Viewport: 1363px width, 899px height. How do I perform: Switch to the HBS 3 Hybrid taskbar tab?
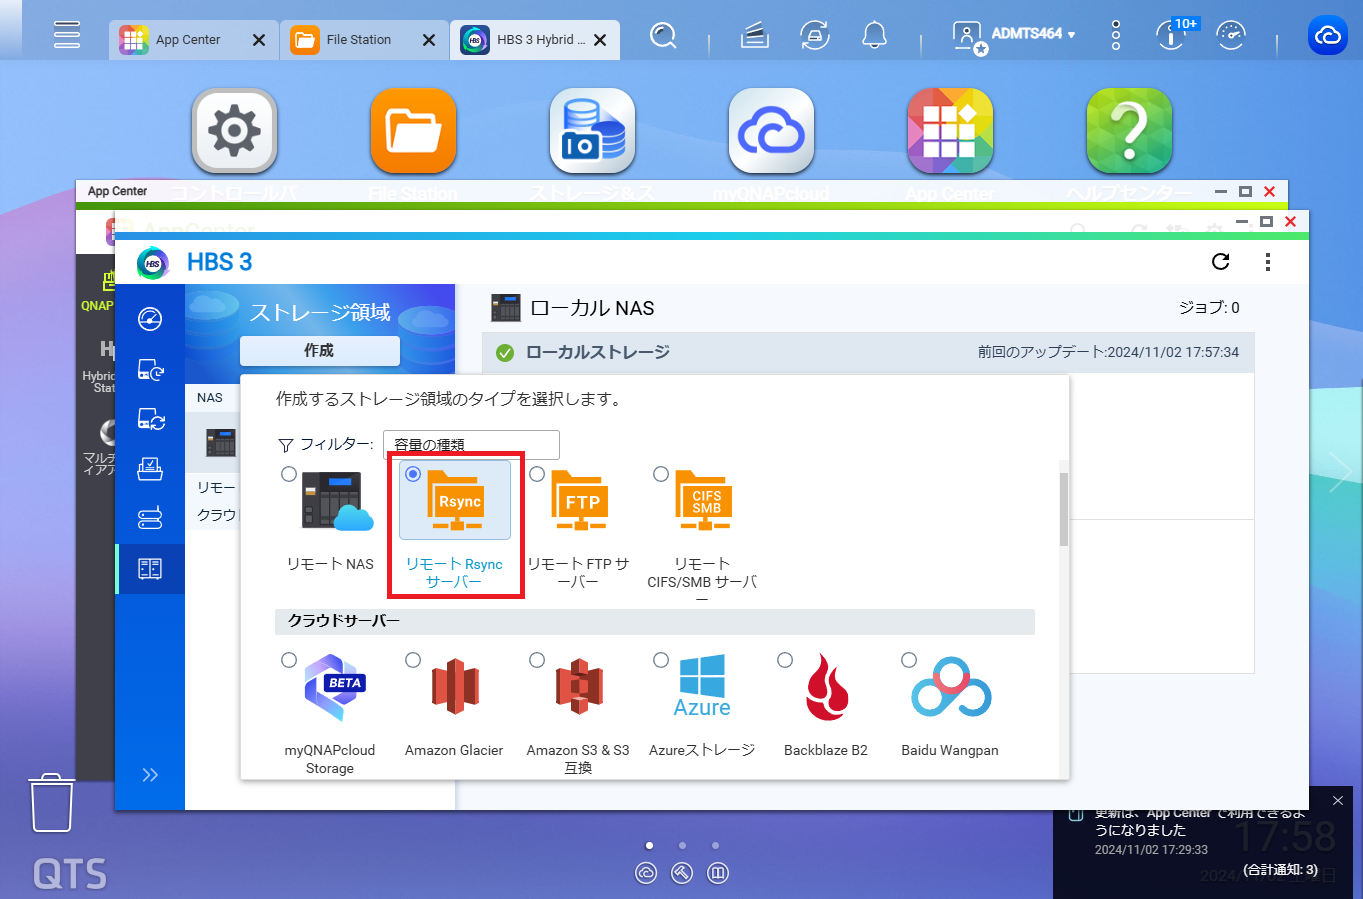(x=535, y=40)
